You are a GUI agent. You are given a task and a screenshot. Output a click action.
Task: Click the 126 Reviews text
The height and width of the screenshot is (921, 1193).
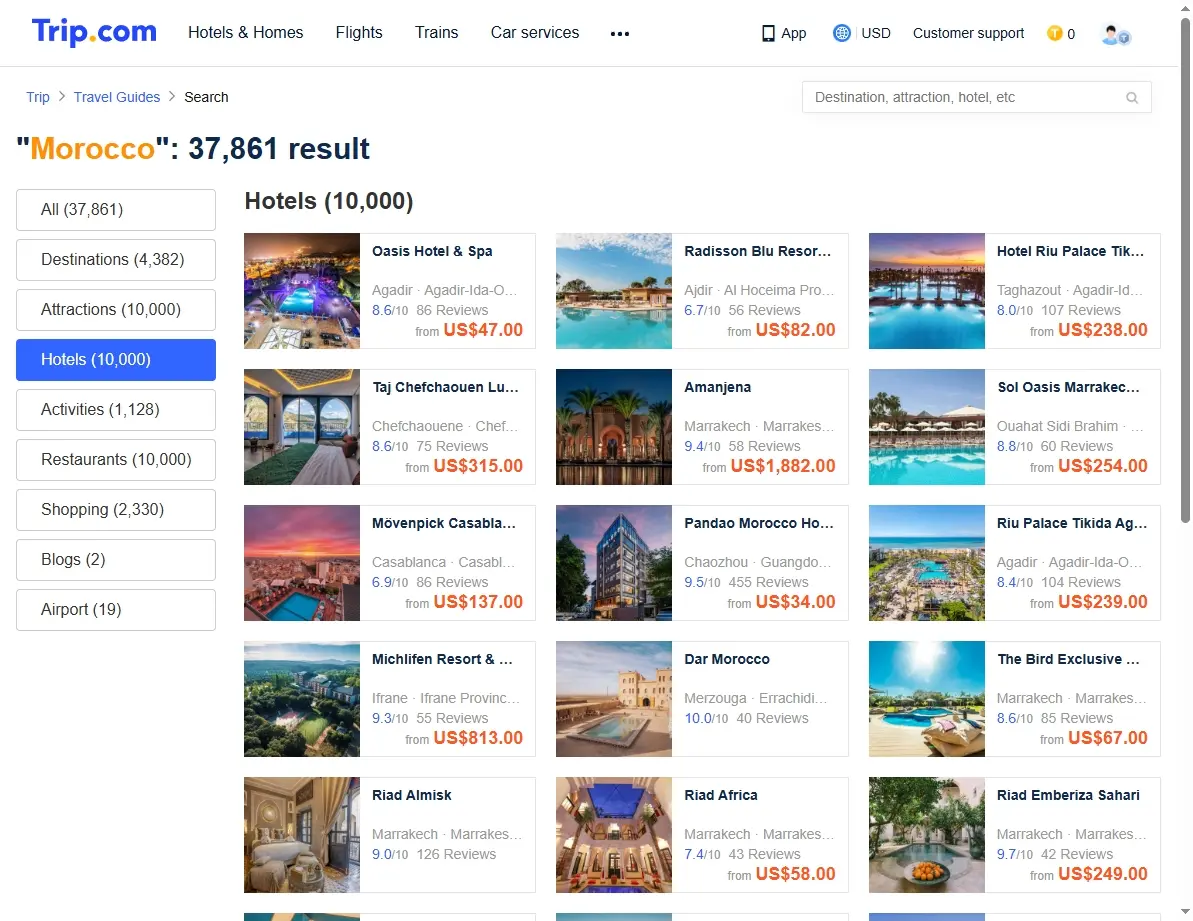[x=456, y=855]
